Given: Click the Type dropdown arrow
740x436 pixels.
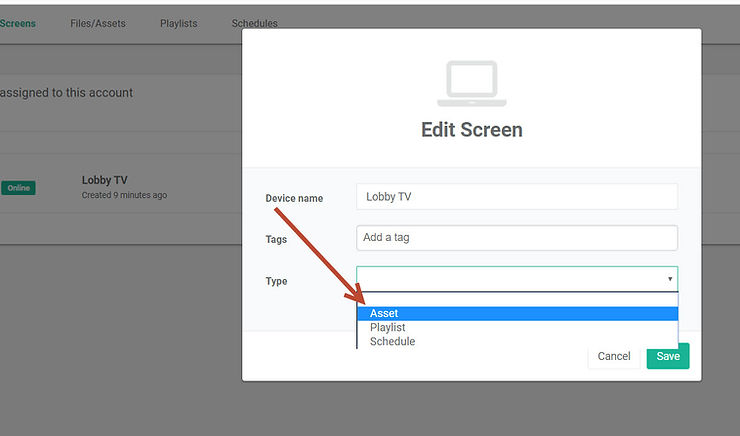Looking at the screenshot, I should pos(670,279).
